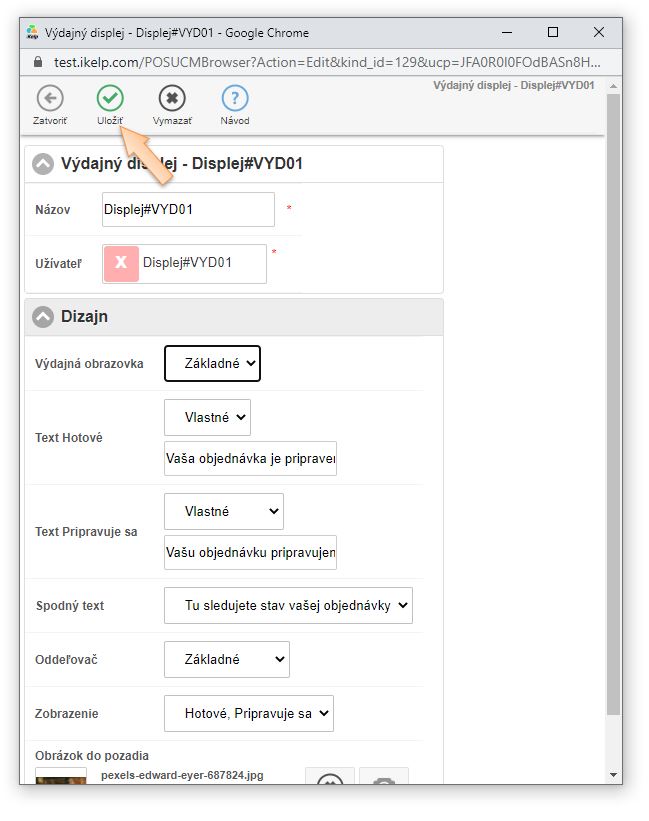This screenshot has height=821, width=649.
Task: Click the round remove-image icon beside filename
Action: [330, 777]
